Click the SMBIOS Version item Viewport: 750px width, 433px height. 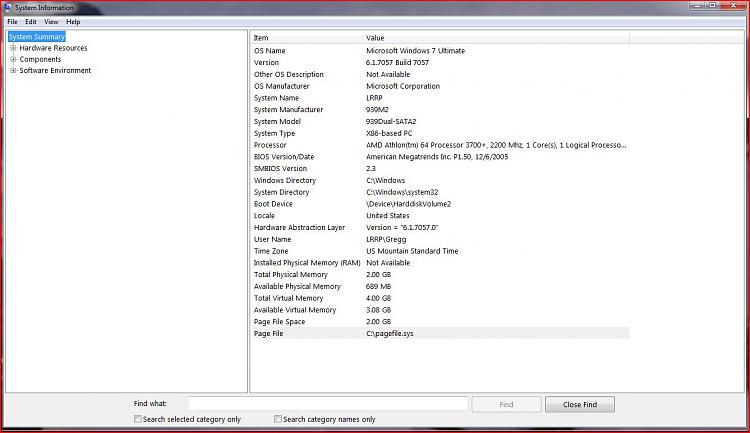click(280, 168)
